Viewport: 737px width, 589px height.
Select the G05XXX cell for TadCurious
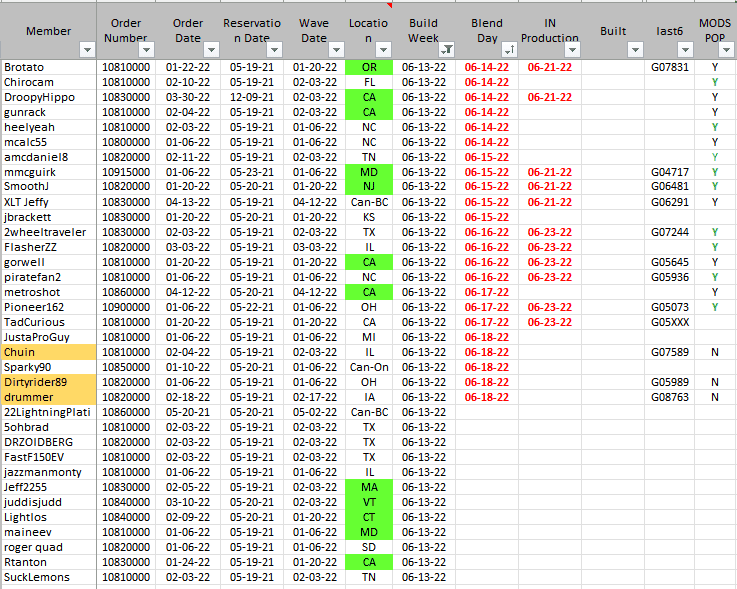pos(669,322)
